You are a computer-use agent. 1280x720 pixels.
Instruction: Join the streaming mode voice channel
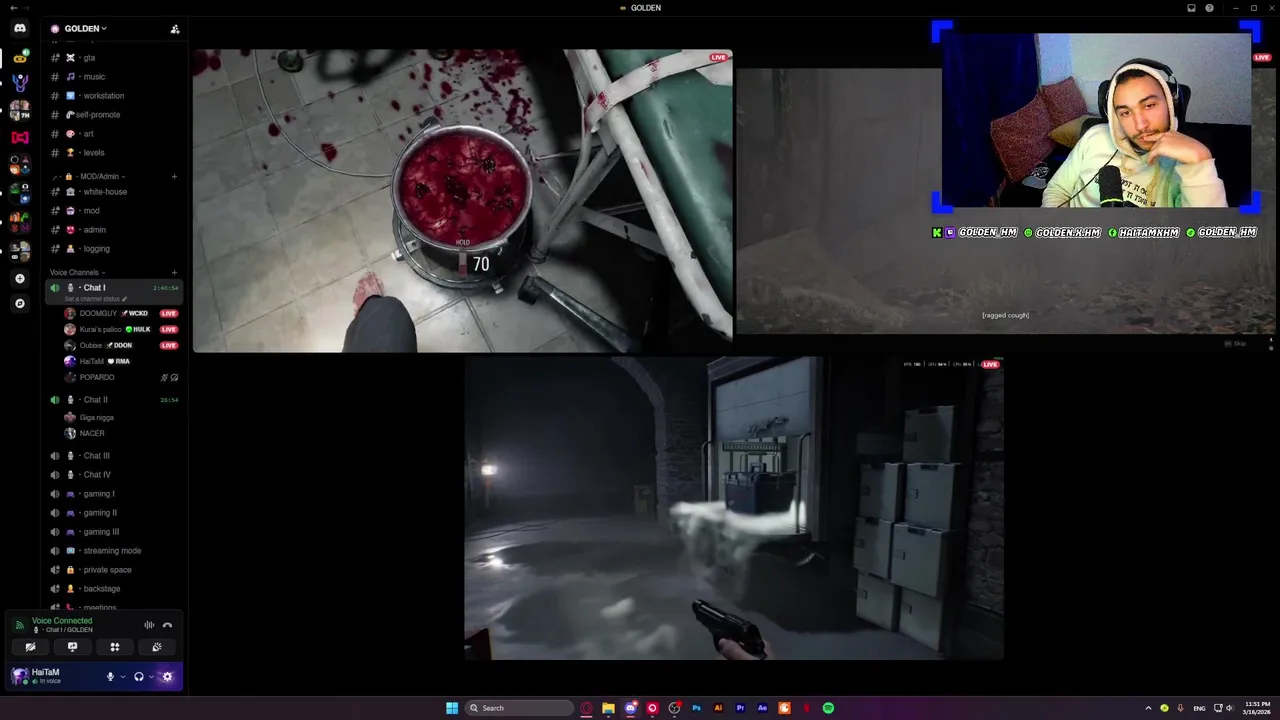(113, 551)
